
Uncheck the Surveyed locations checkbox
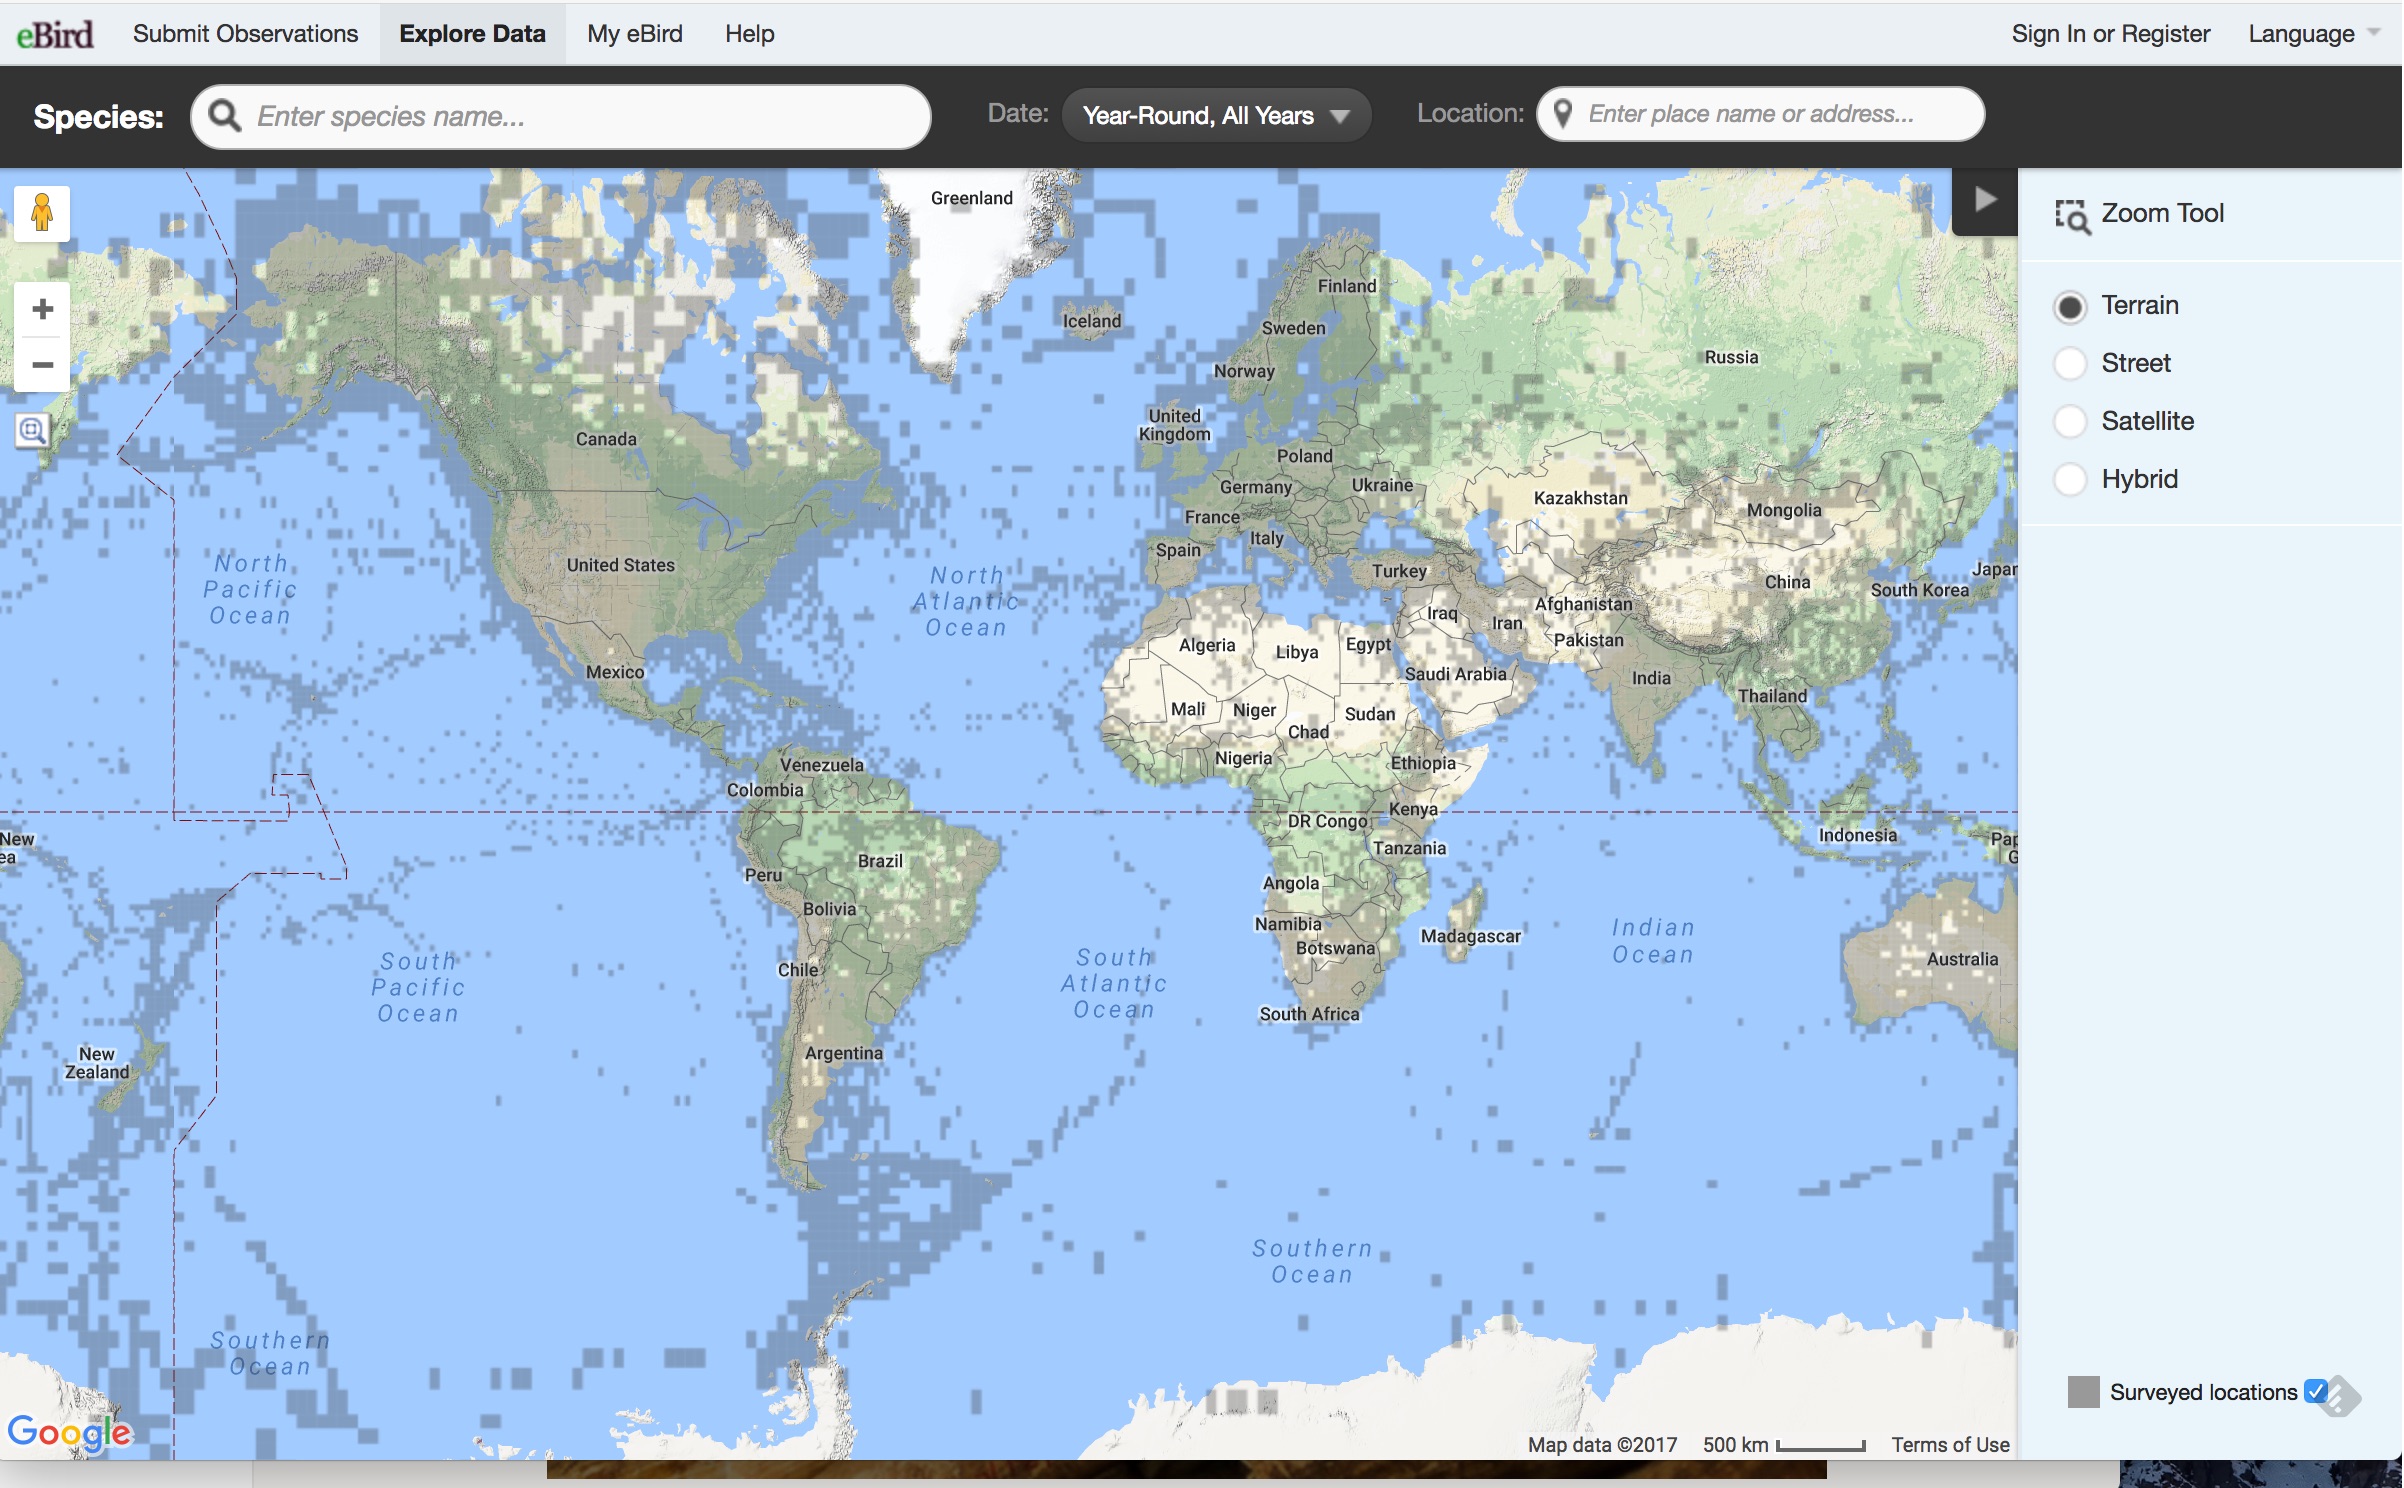[2315, 1391]
